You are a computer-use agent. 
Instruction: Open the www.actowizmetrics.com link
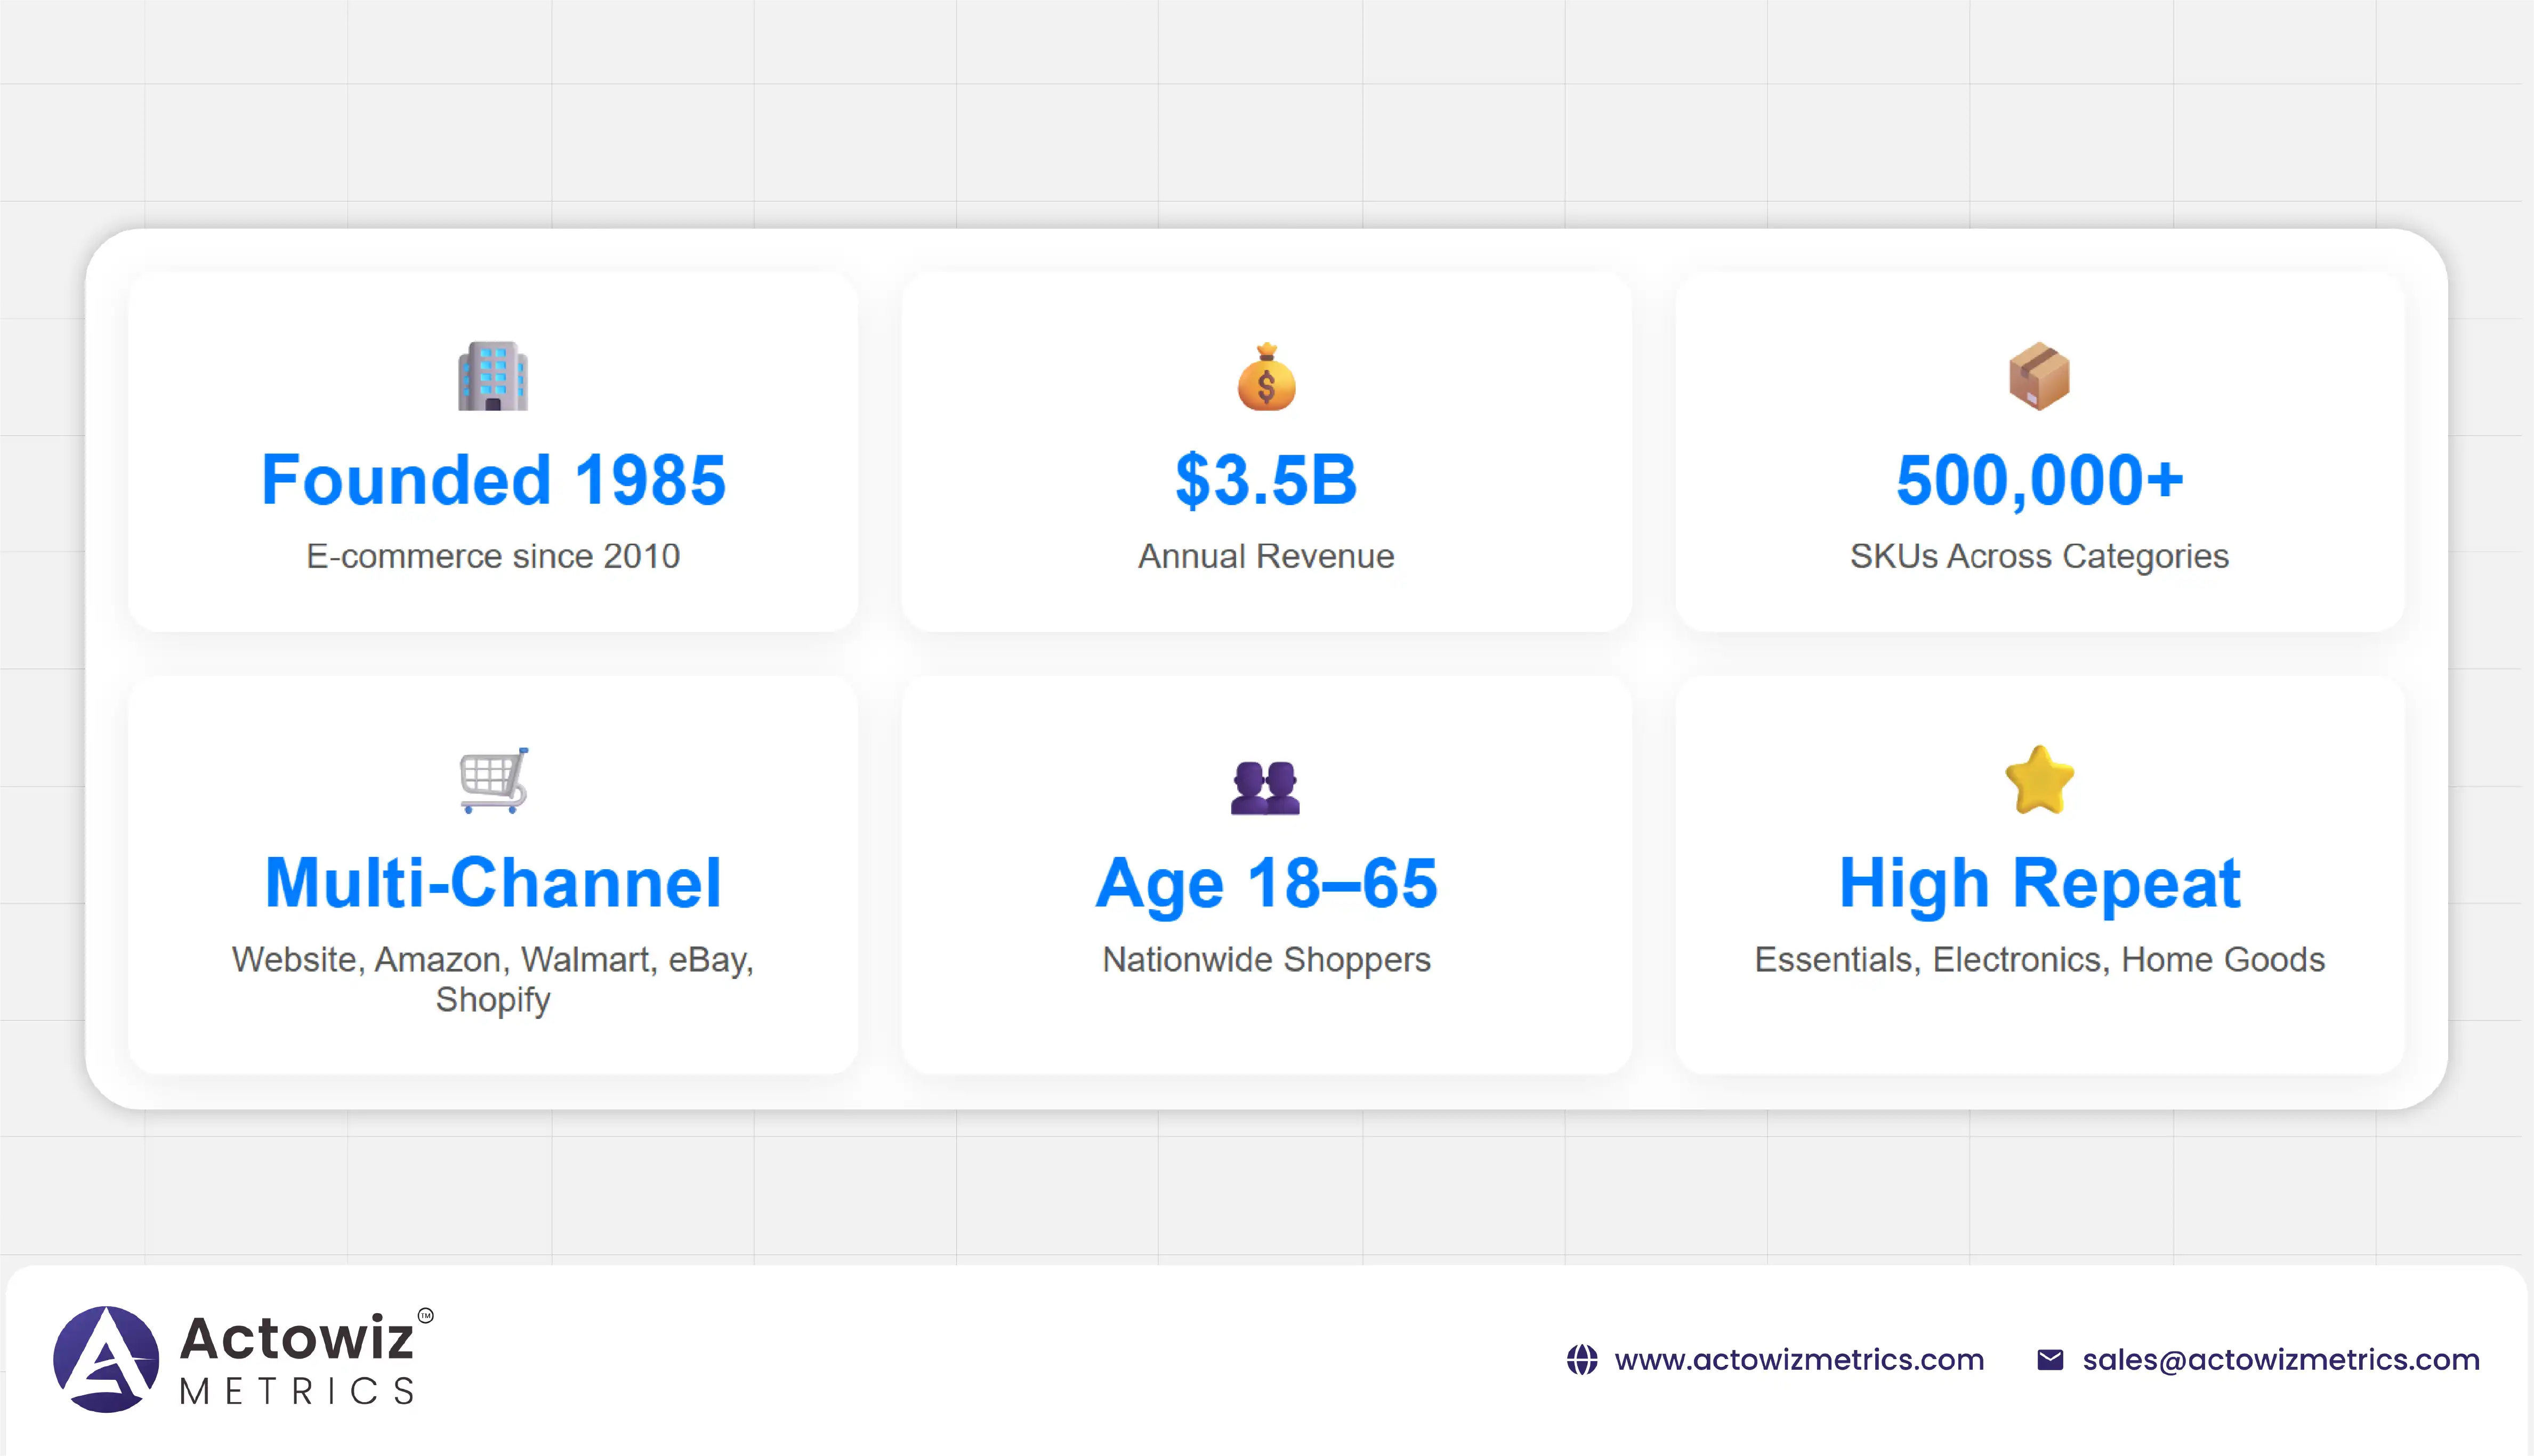pos(1799,1360)
